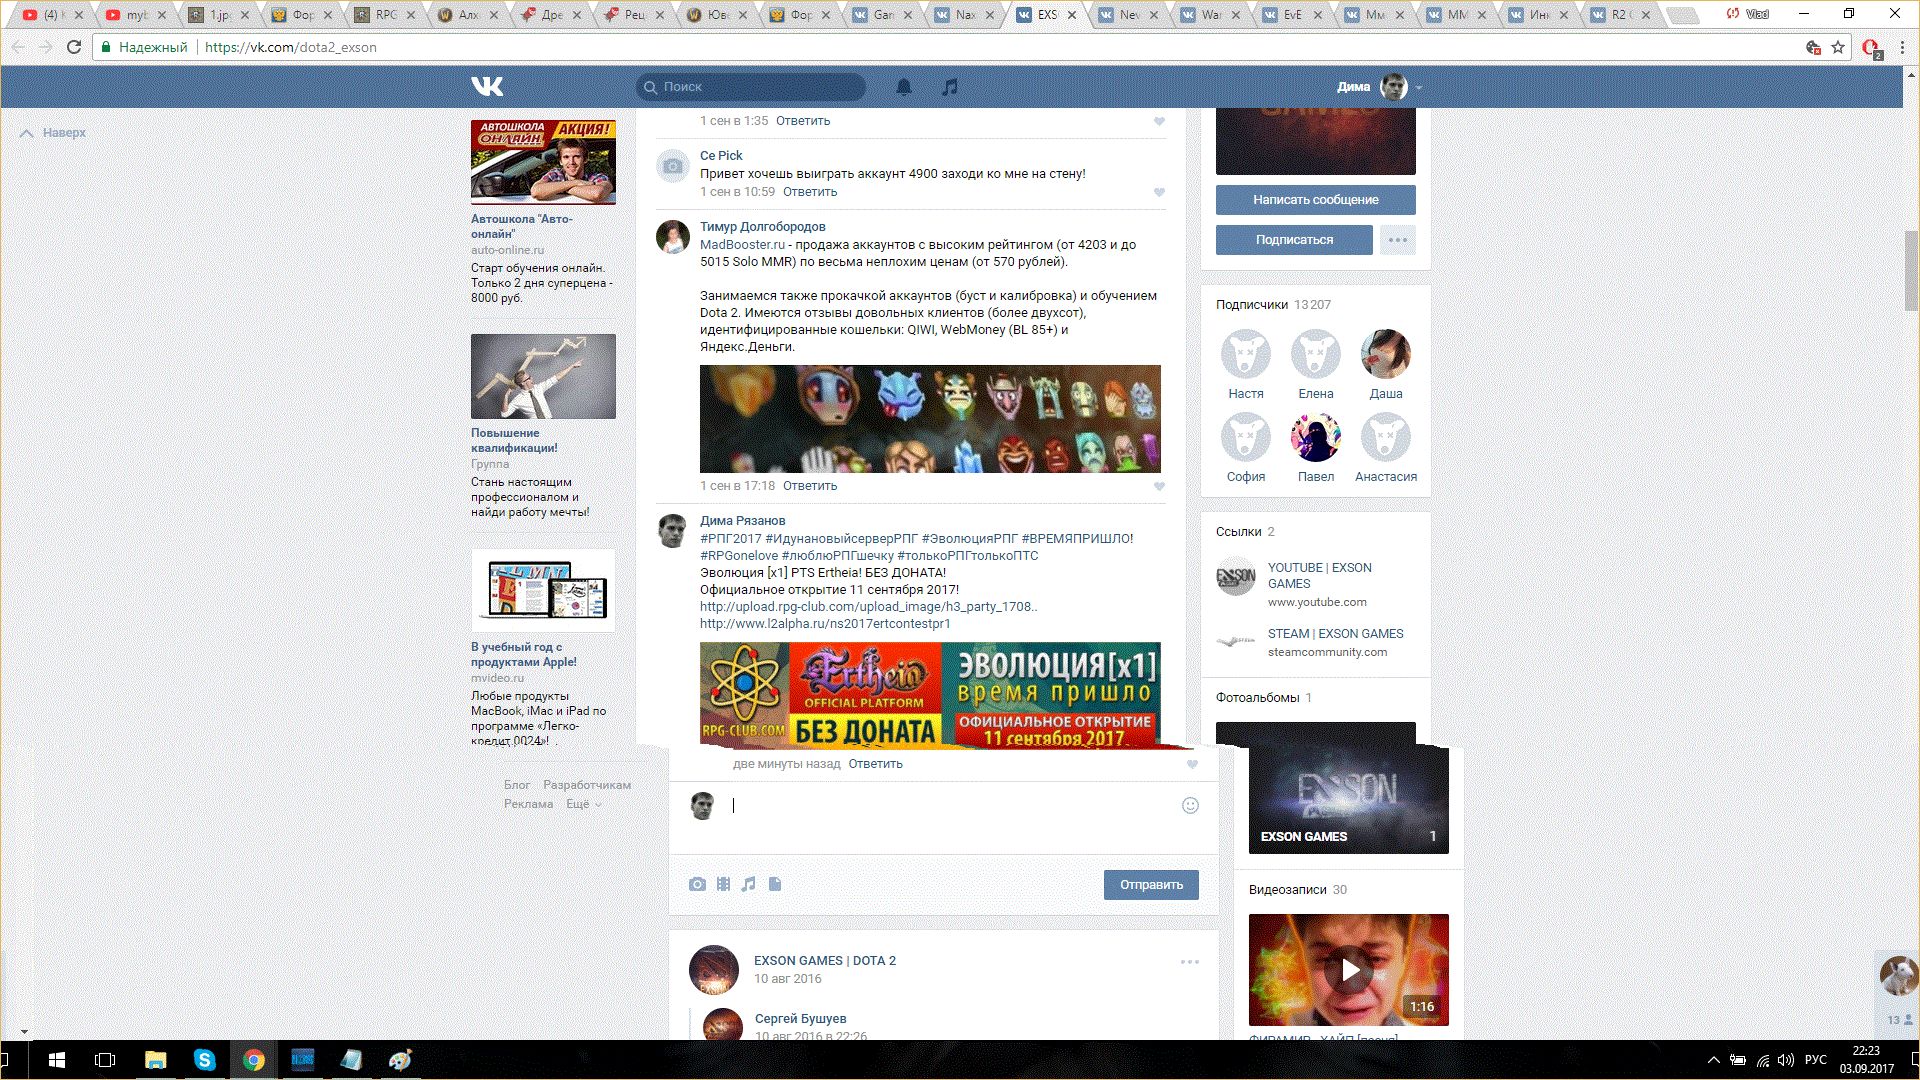This screenshot has width=1920, height=1080.
Task: Attach a document with the file icon
Action: click(x=775, y=884)
